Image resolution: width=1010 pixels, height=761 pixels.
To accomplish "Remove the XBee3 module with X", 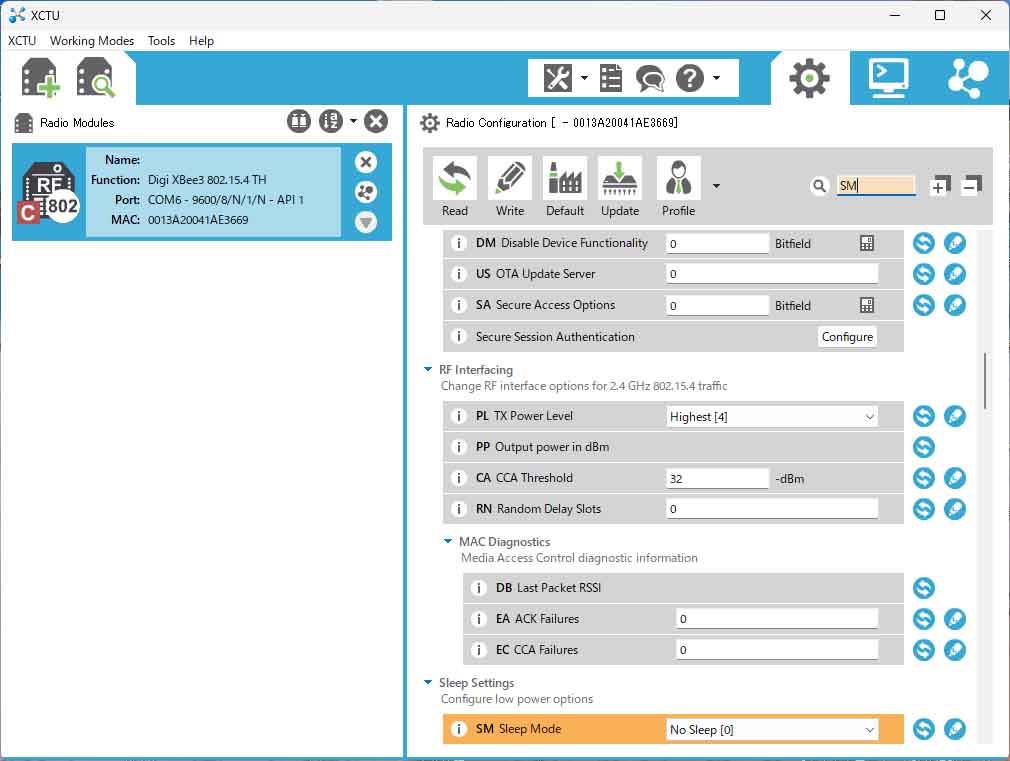I will pos(366,162).
